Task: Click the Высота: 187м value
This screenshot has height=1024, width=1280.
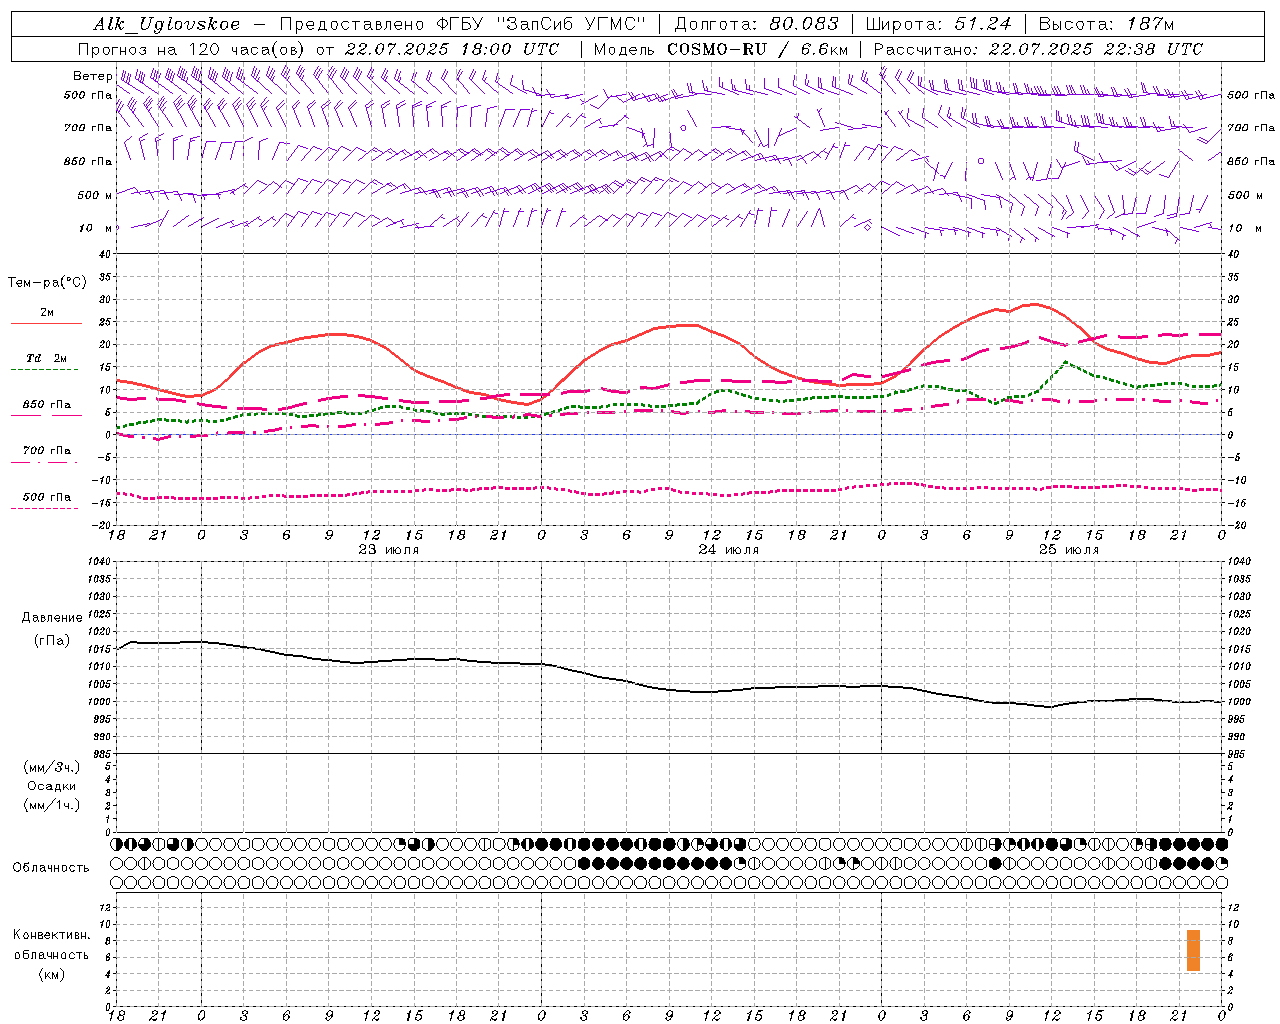Action: pyautogui.click(x=1107, y=24)
